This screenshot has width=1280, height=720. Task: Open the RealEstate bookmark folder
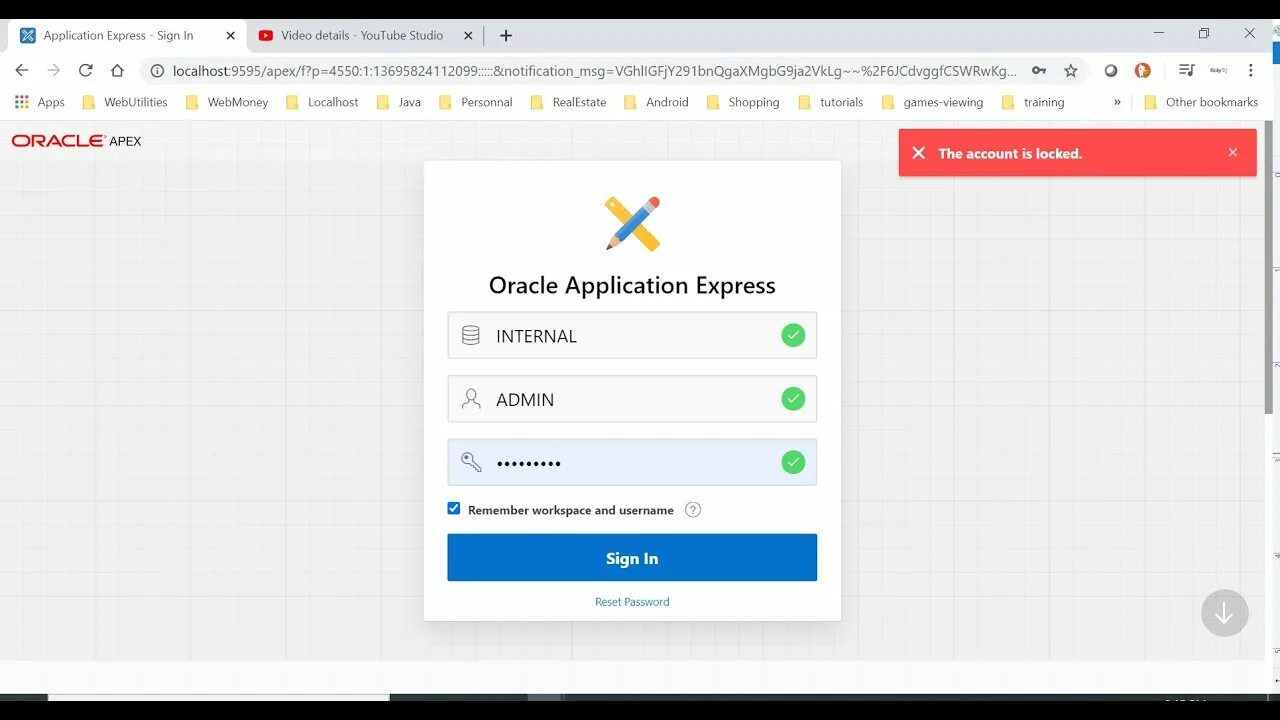(x=568, y=102)
